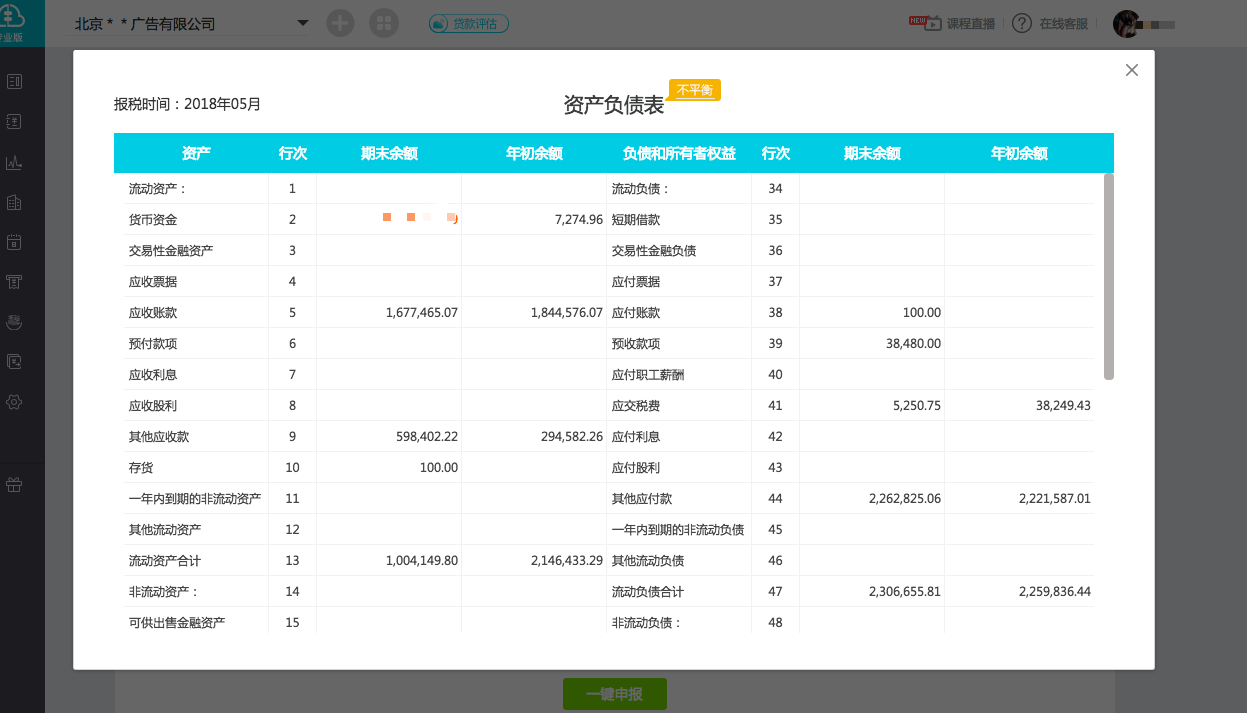Open the calendar icon in sidebar
The width and height of the screenshot is (1247, 713).
(x=14, y=242)
